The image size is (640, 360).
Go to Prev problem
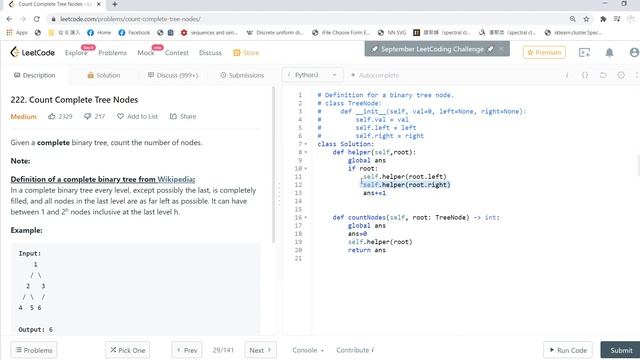[x=187, y=350]
